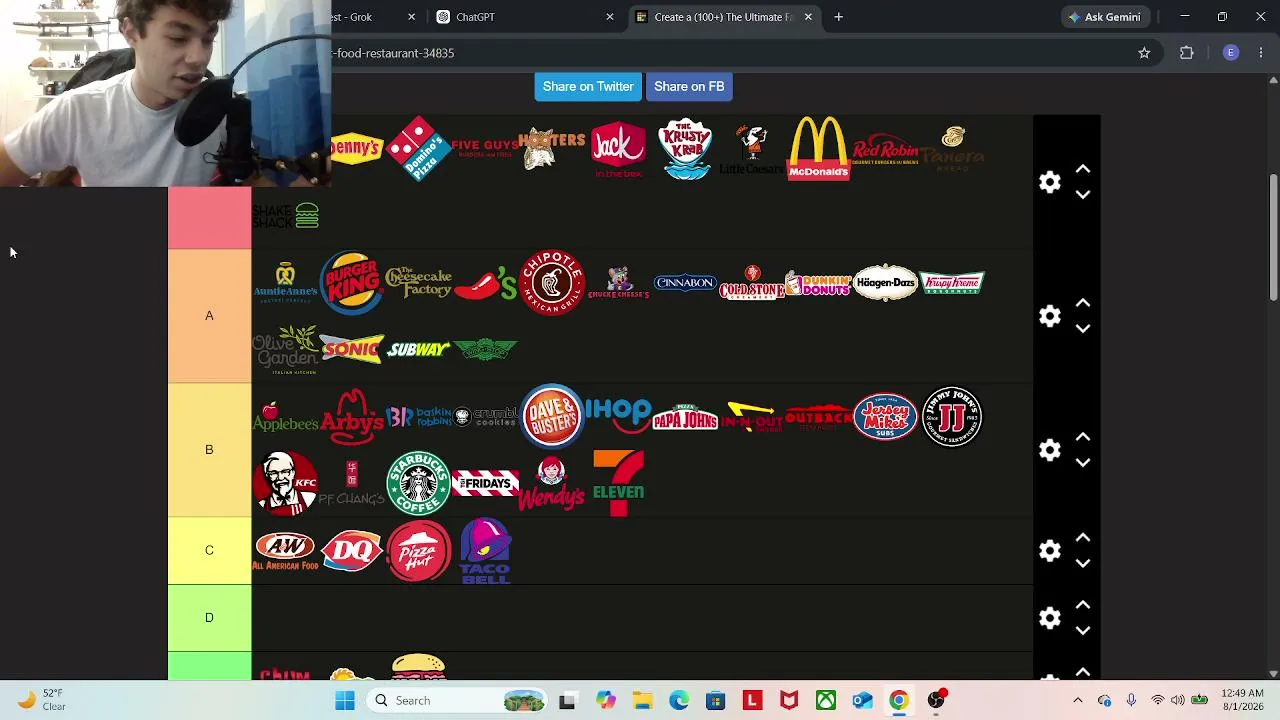Open settings gear for the B tier
Screen dimensions: 1280x720
[1049, 450]
